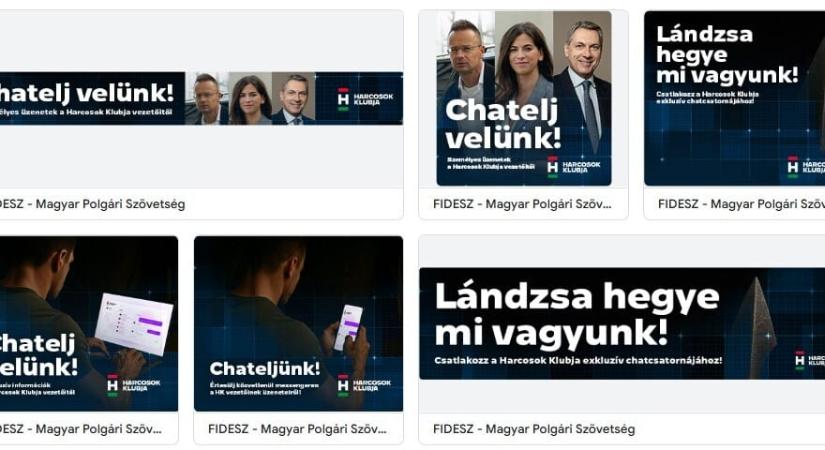The width and height of the screenshot is (825, 450).
Task: Click Harcosok Klubja logo in politicians square ad
Action: [x=574, y=167]
